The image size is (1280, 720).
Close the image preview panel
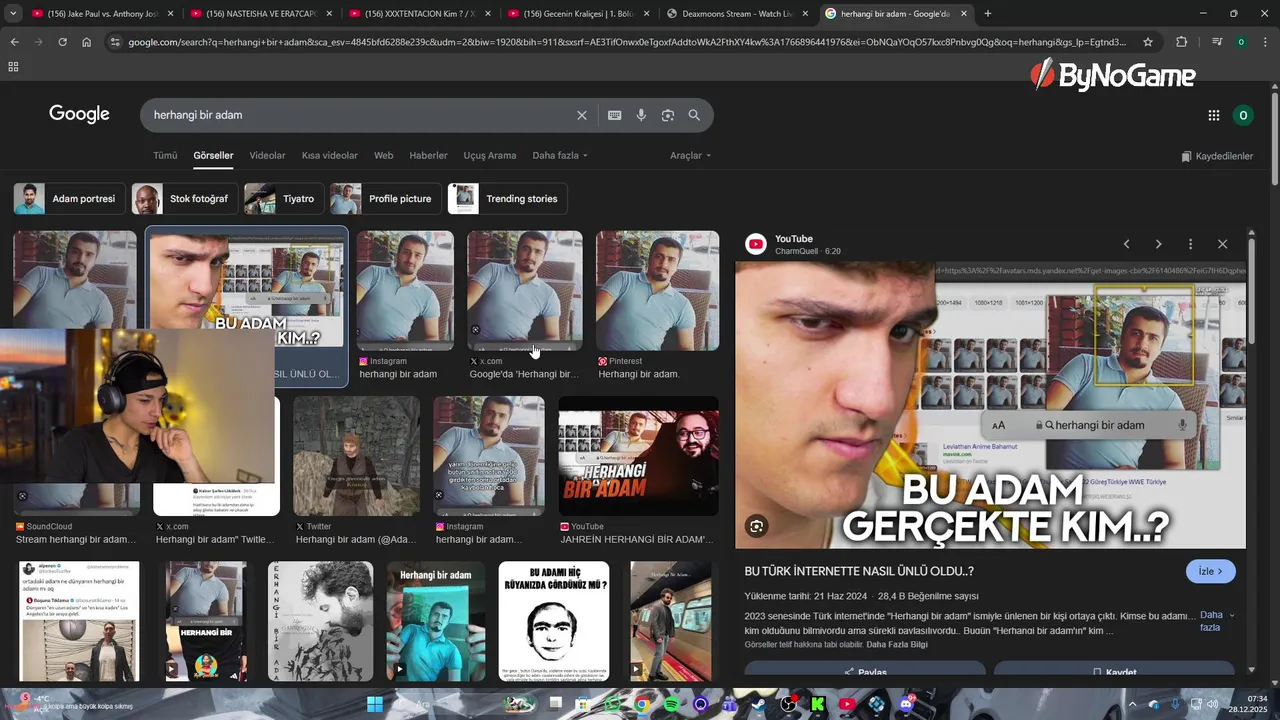(x=1222, y=244)
